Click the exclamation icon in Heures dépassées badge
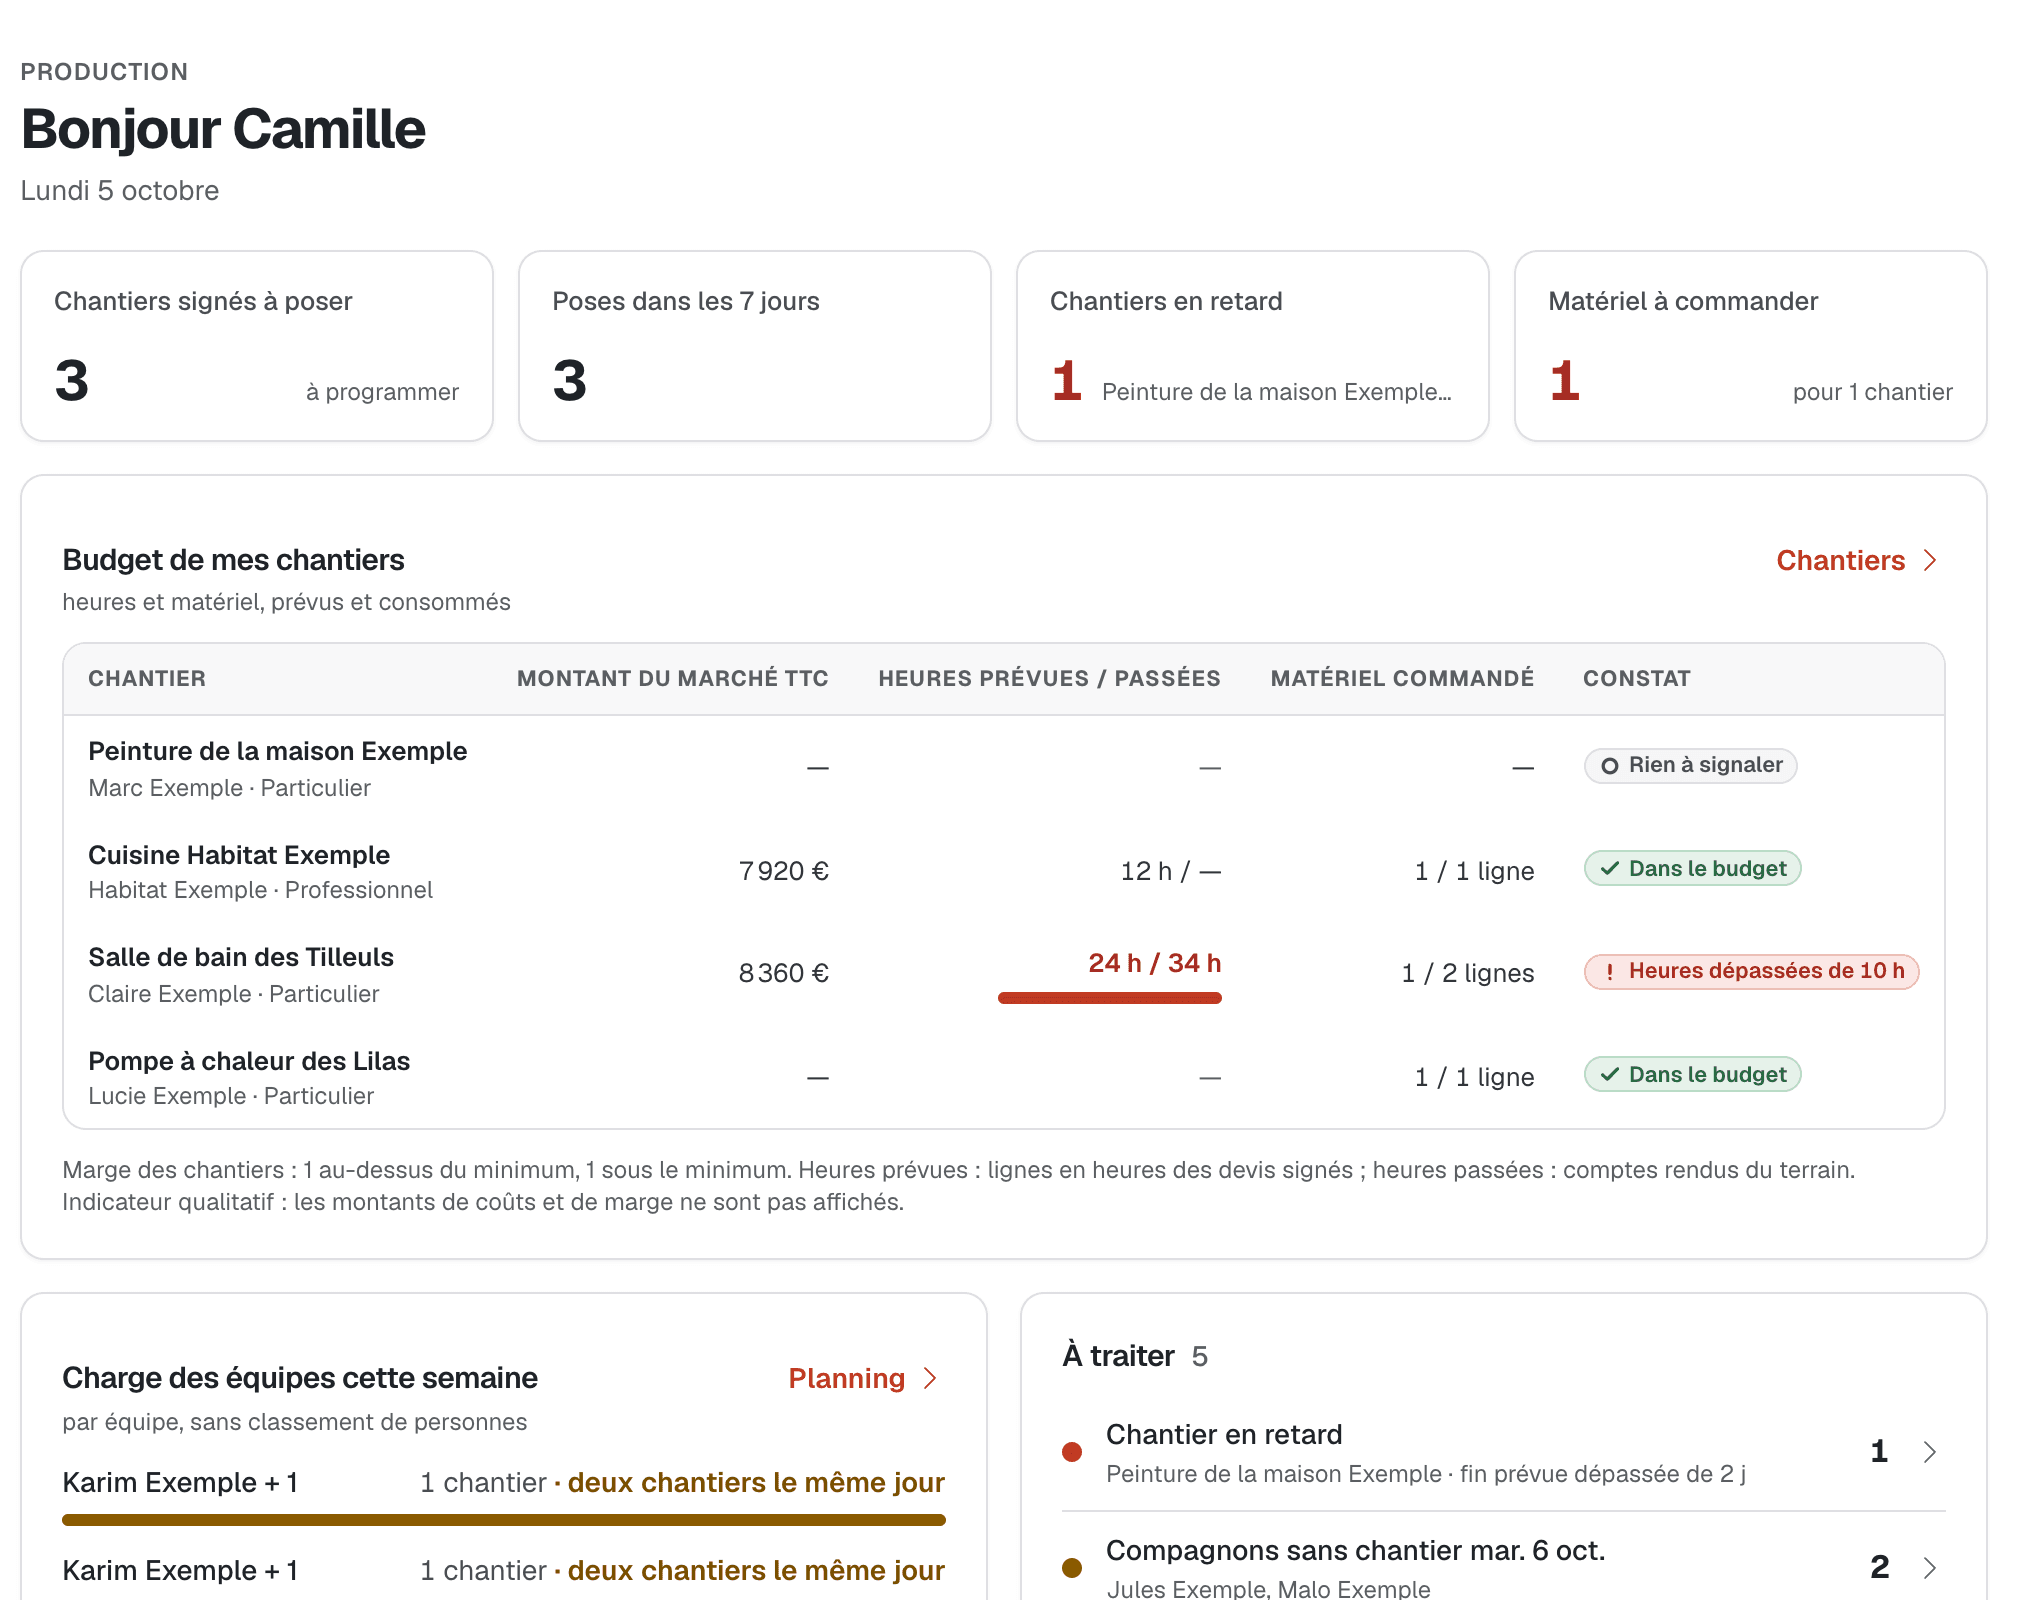 tap(1610, 972)
